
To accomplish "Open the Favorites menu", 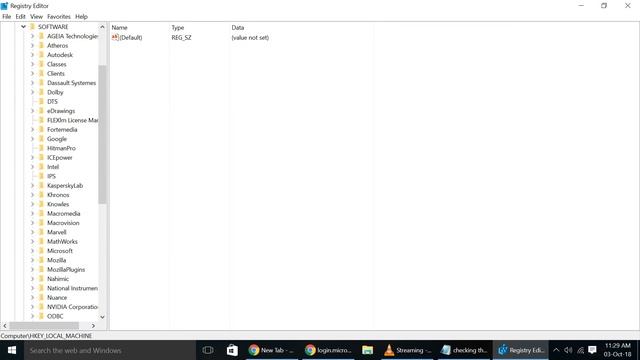I will (x=59, y=17).
